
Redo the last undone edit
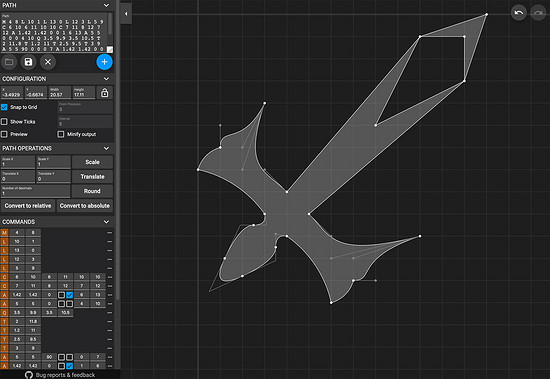538,13
